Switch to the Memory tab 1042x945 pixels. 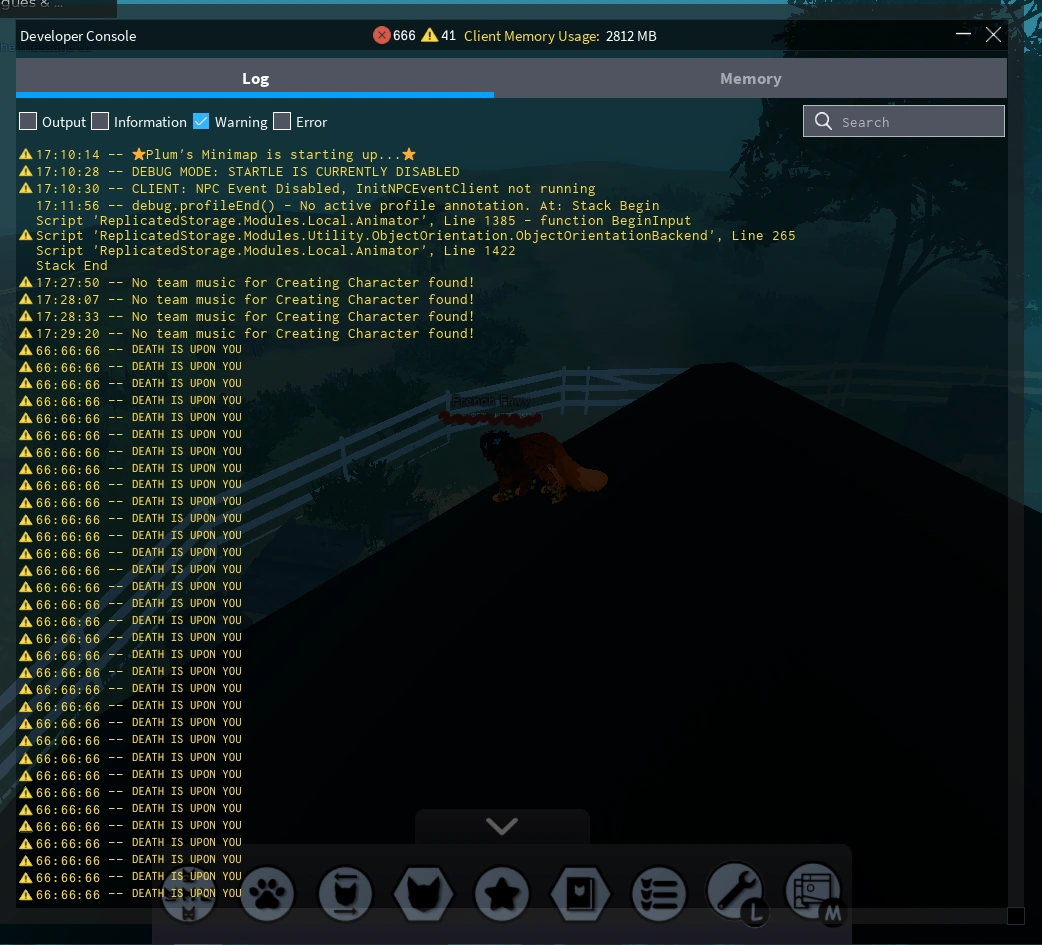coord(750,78)
